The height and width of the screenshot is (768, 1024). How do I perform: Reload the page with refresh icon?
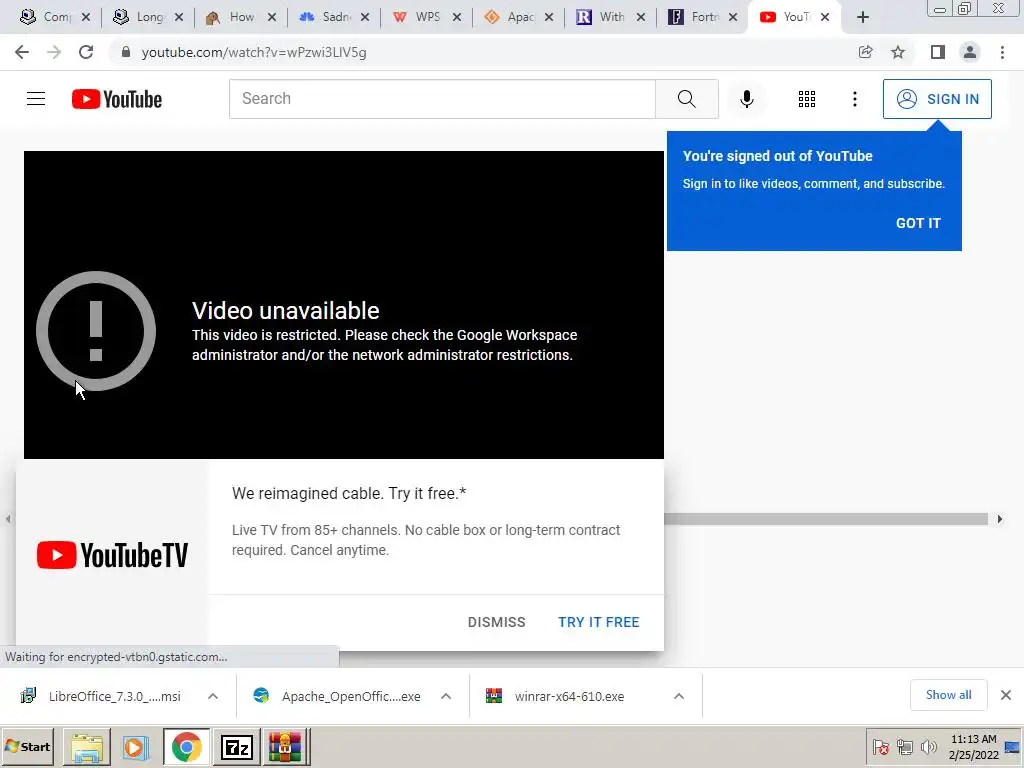(86, 52)
